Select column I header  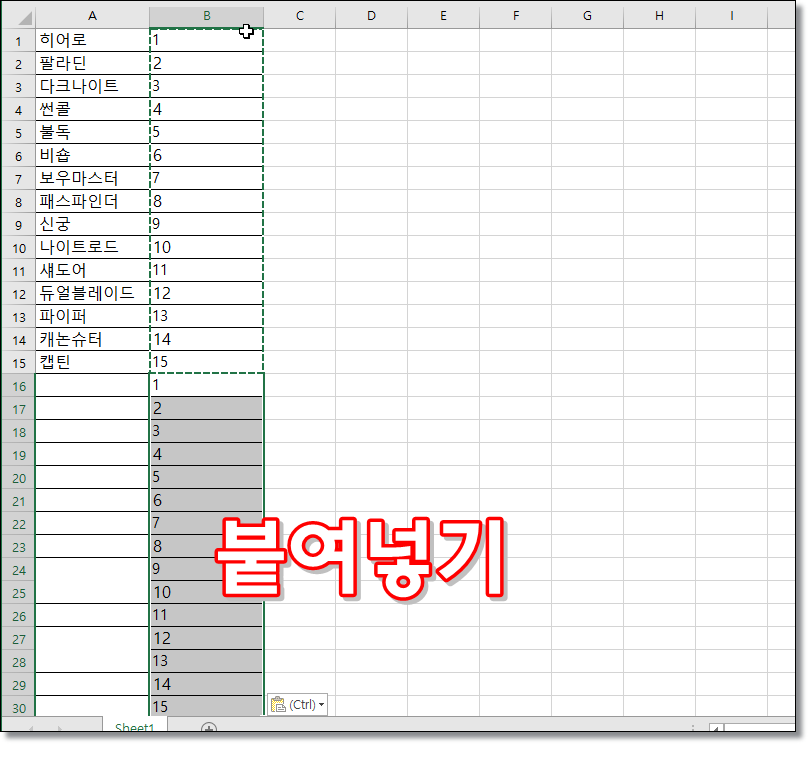(731, 16)
